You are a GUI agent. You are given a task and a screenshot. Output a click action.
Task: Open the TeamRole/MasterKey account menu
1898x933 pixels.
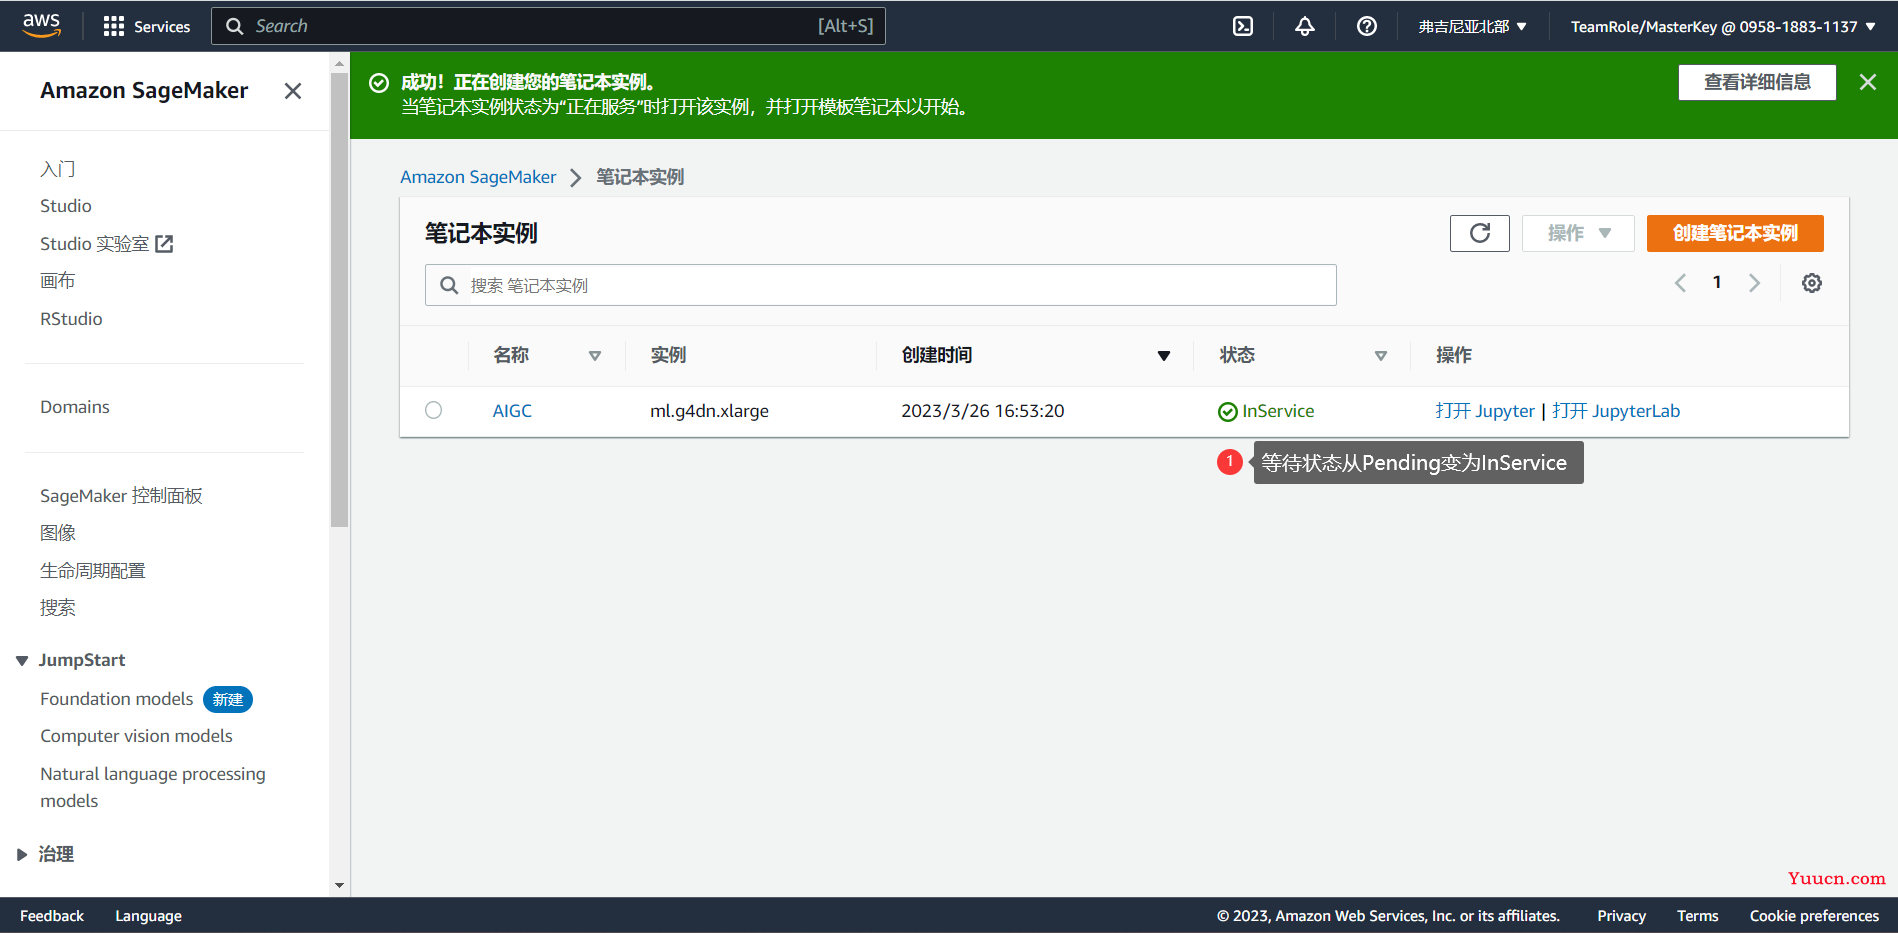[1723, 26]
